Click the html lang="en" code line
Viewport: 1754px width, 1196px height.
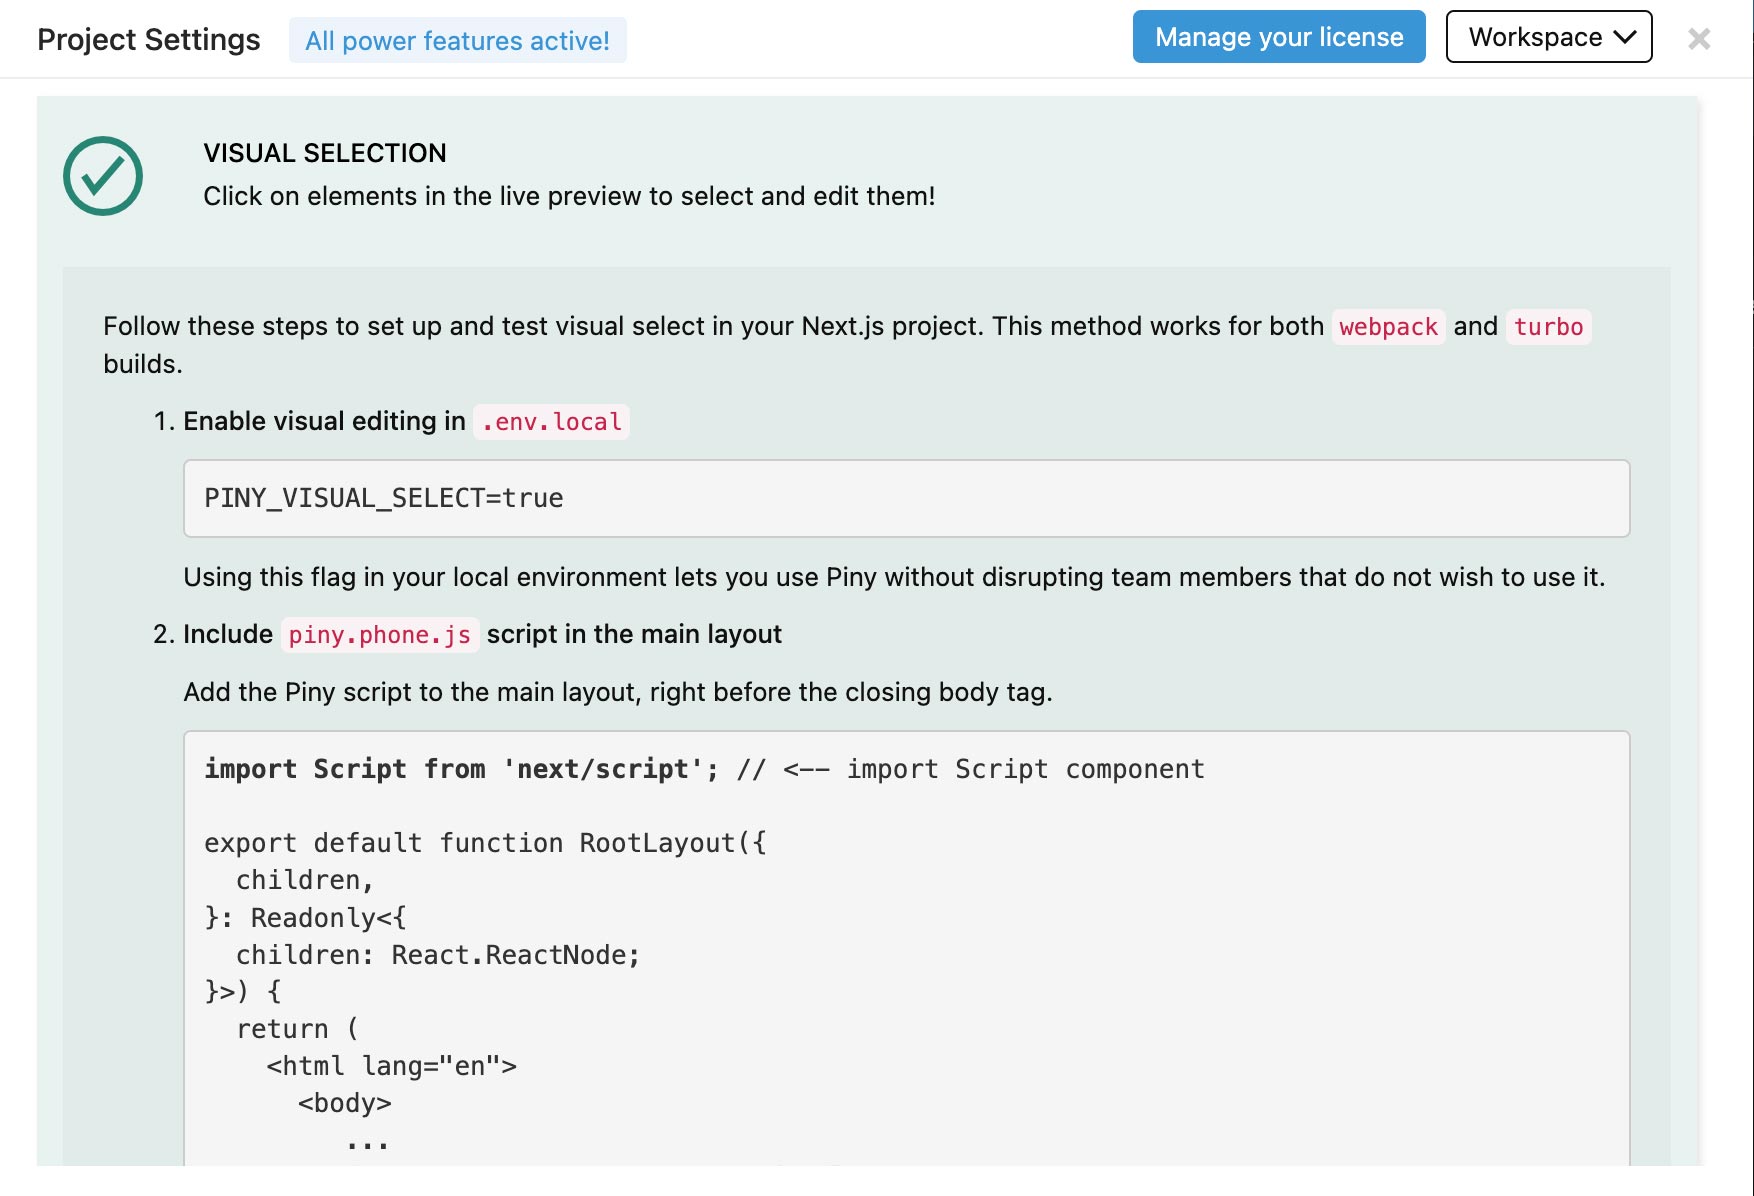click(392, 1066)
